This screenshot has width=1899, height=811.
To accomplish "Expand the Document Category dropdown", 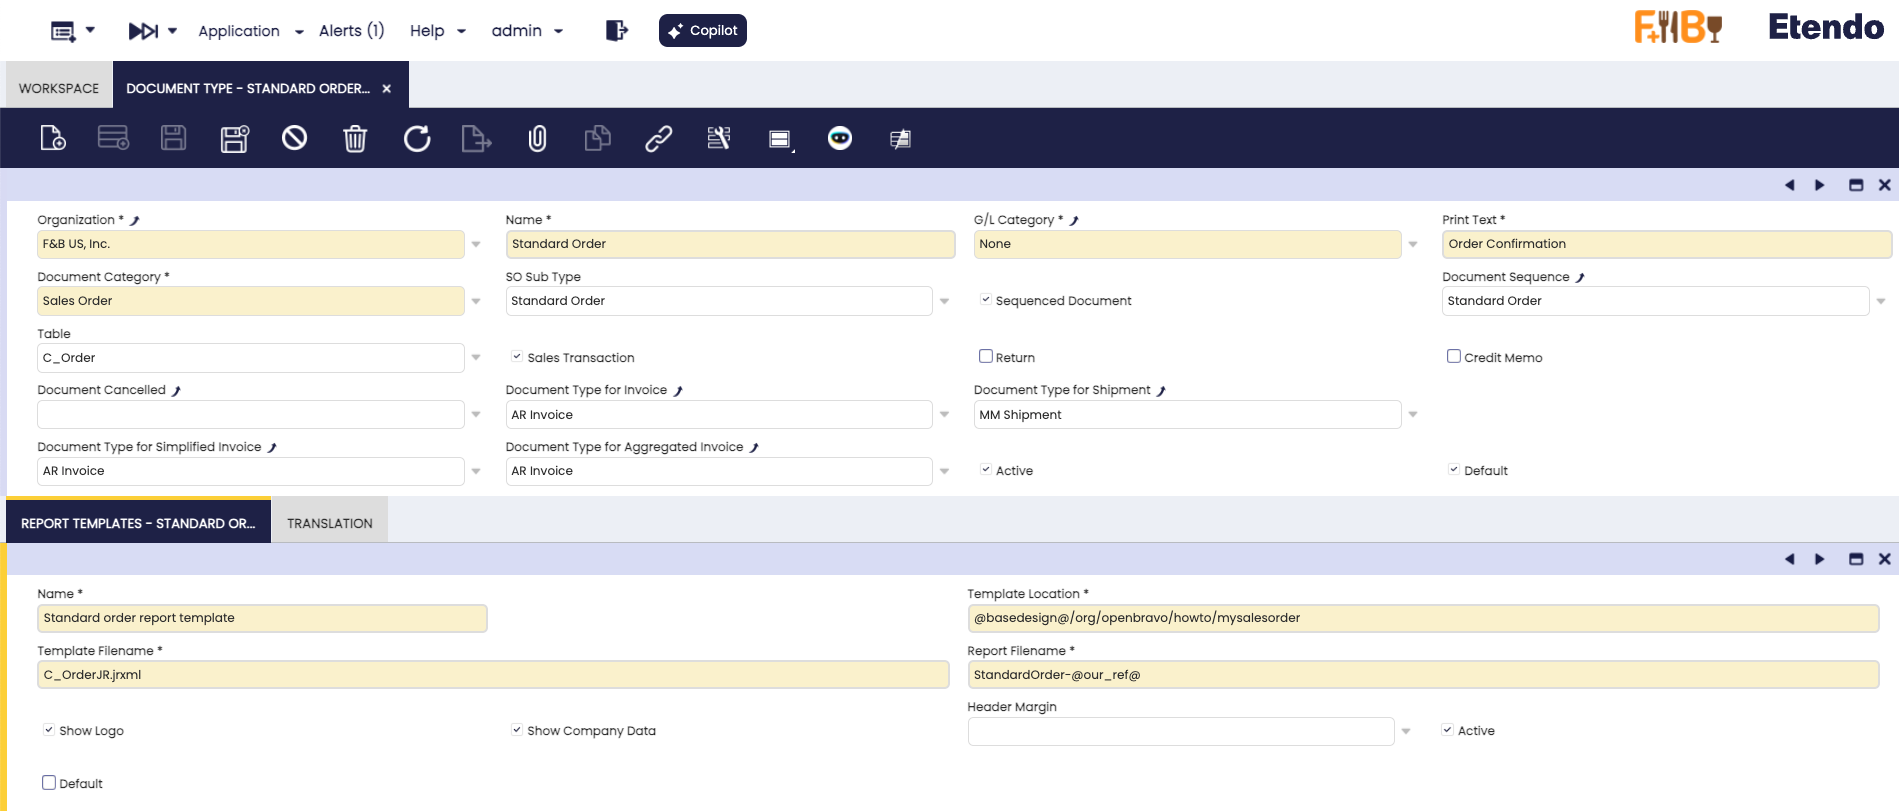I will click(476, 301).
